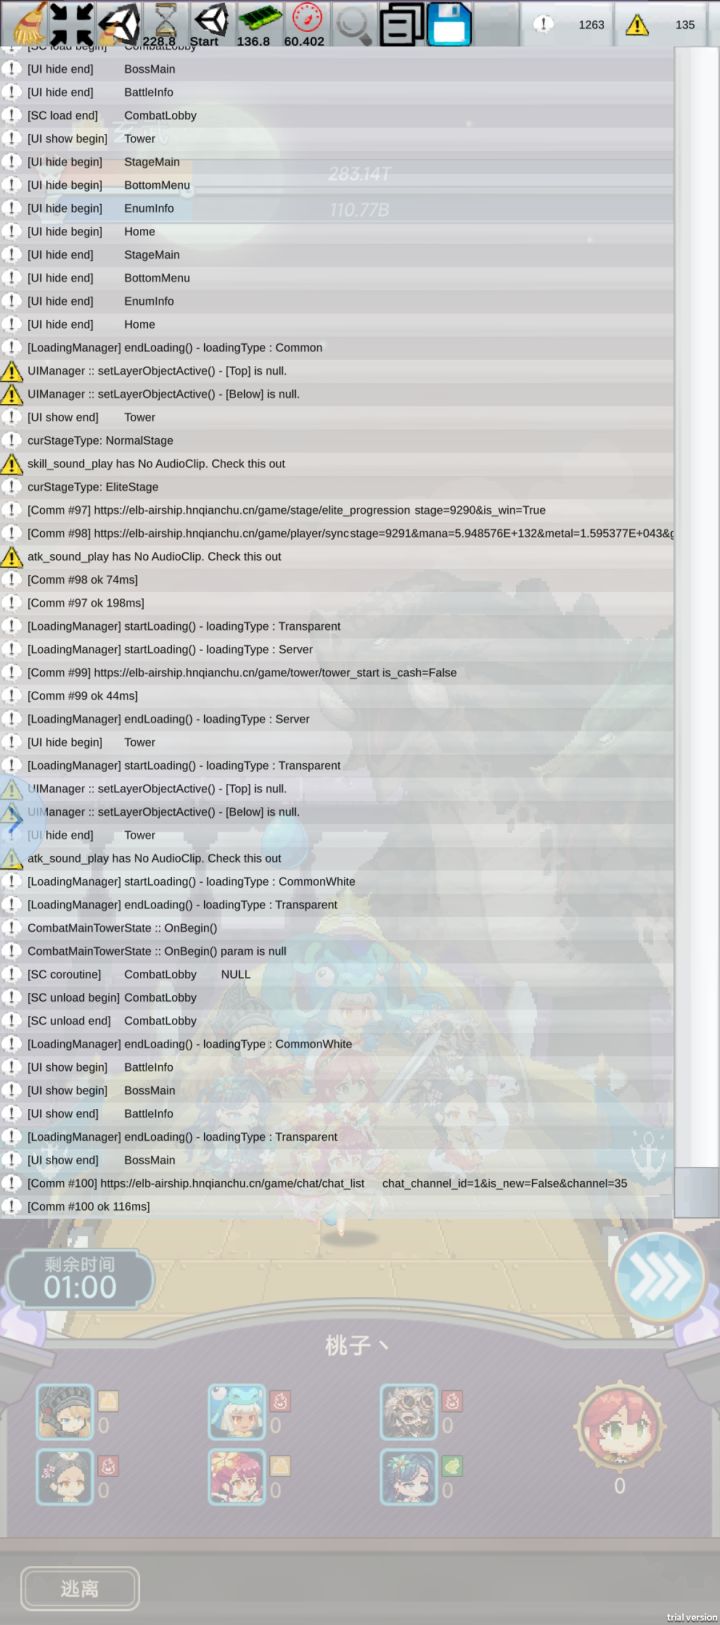
Task: Select log '[UI show end] Tower'
Action: [x=337, y=417]
